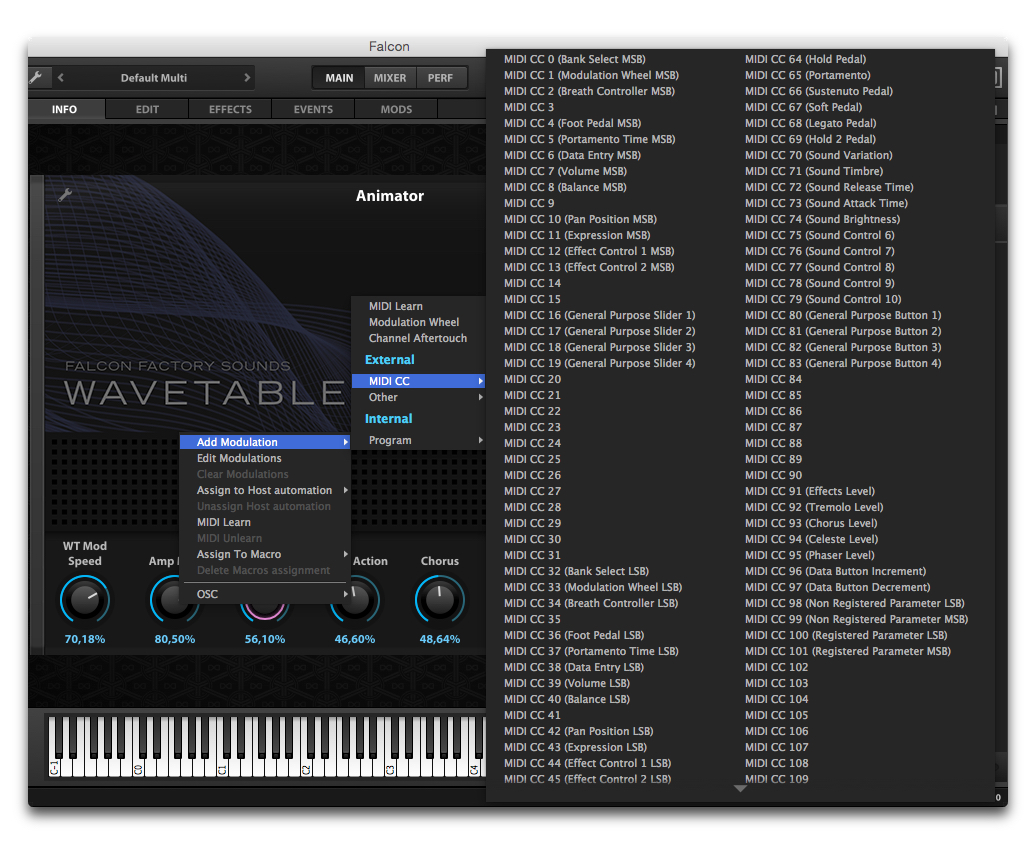Screen dimensions: 1036x843
Task: Switch to the PERF view
Action: (440, 78)
